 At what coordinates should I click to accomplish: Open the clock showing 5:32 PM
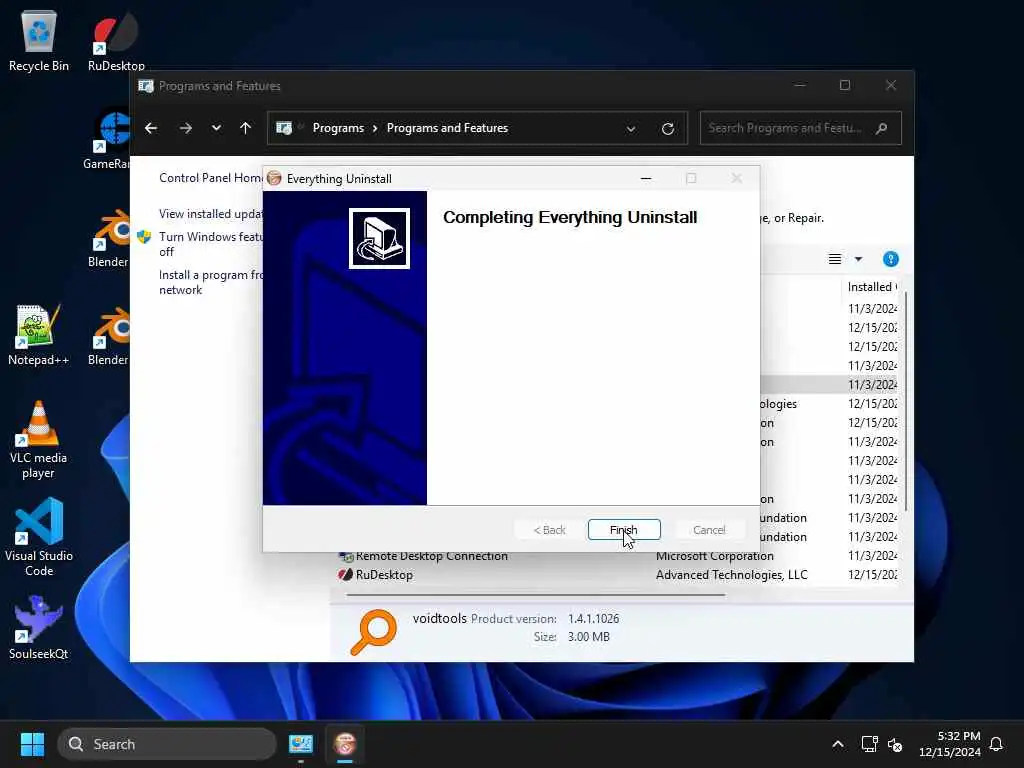(x=950, y=744)
